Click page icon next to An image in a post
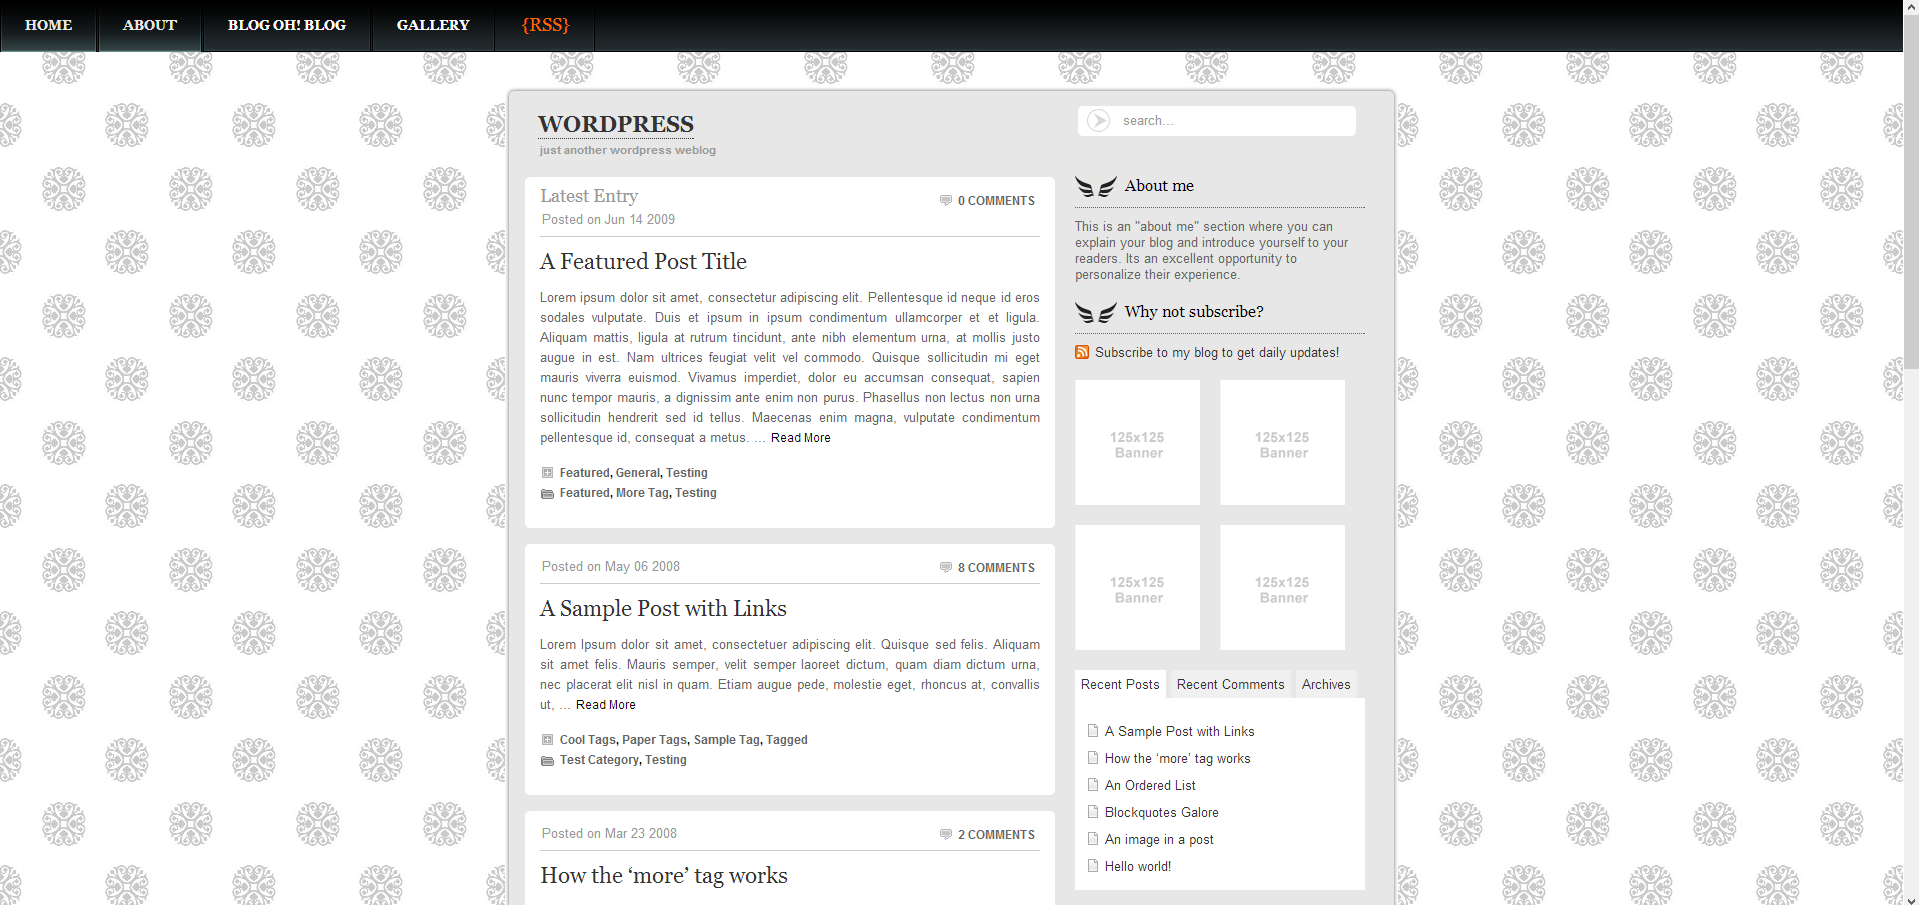1919x905 pixels. [x=1093, y=839]
